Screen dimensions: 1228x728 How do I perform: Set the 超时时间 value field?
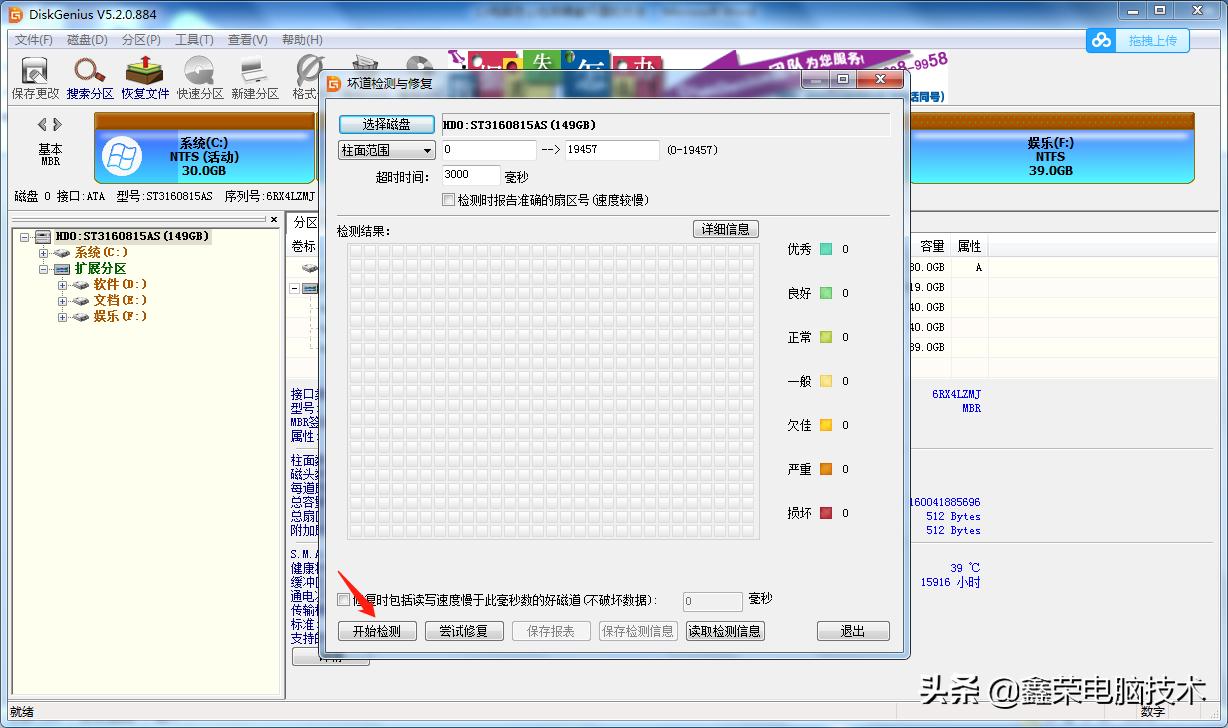pyautogui.click(x=470, y=174)
